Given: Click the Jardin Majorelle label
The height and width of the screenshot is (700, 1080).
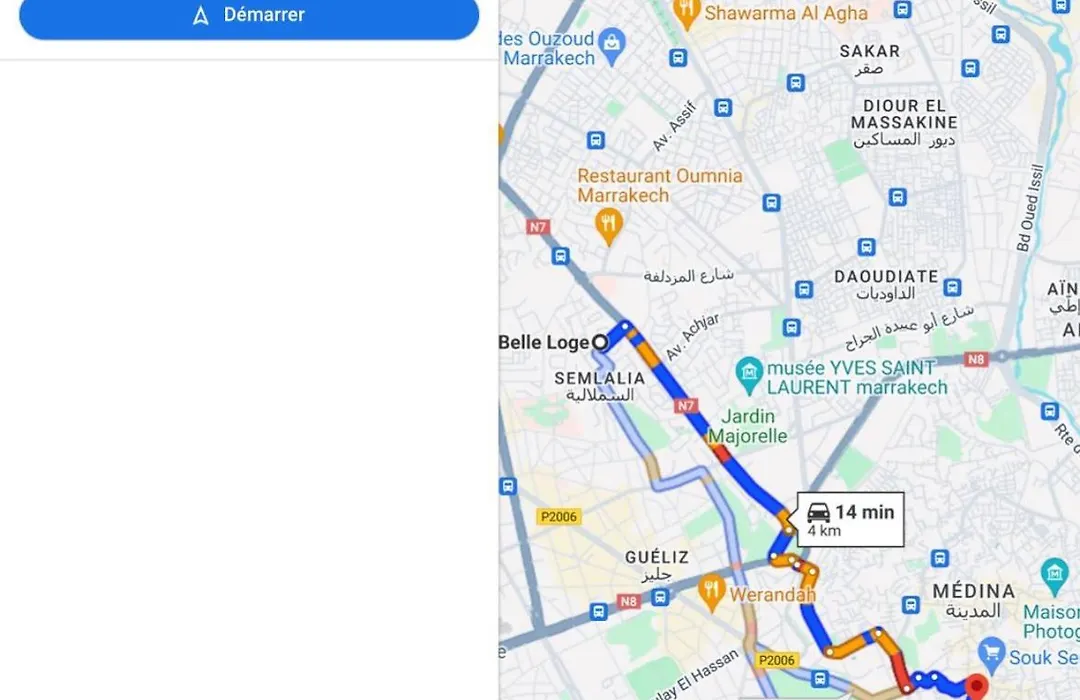Looking at the screenshot, I should pos(747,426).
